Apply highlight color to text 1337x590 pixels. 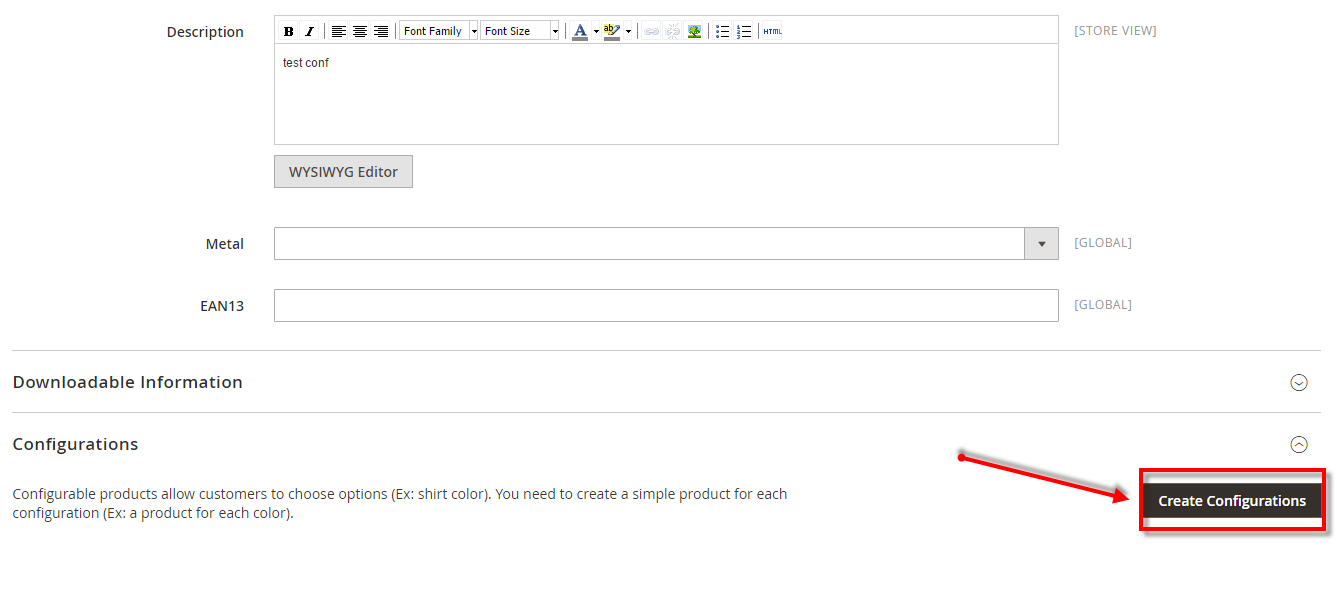point(611,31)
